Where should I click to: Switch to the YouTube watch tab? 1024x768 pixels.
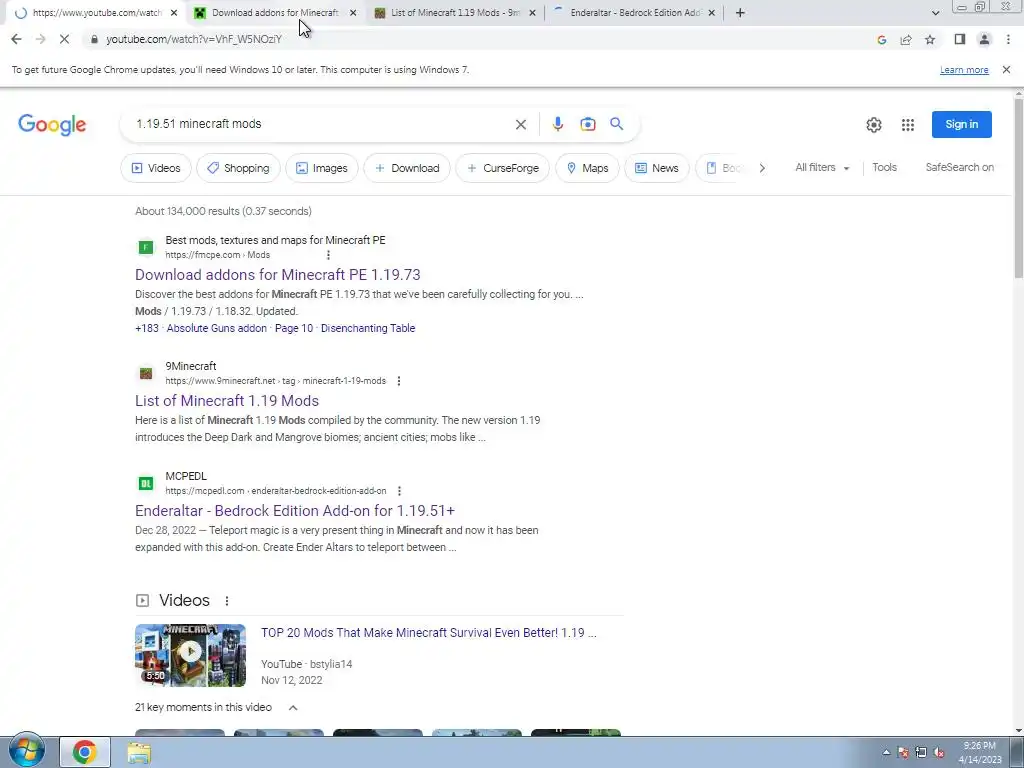97,13
